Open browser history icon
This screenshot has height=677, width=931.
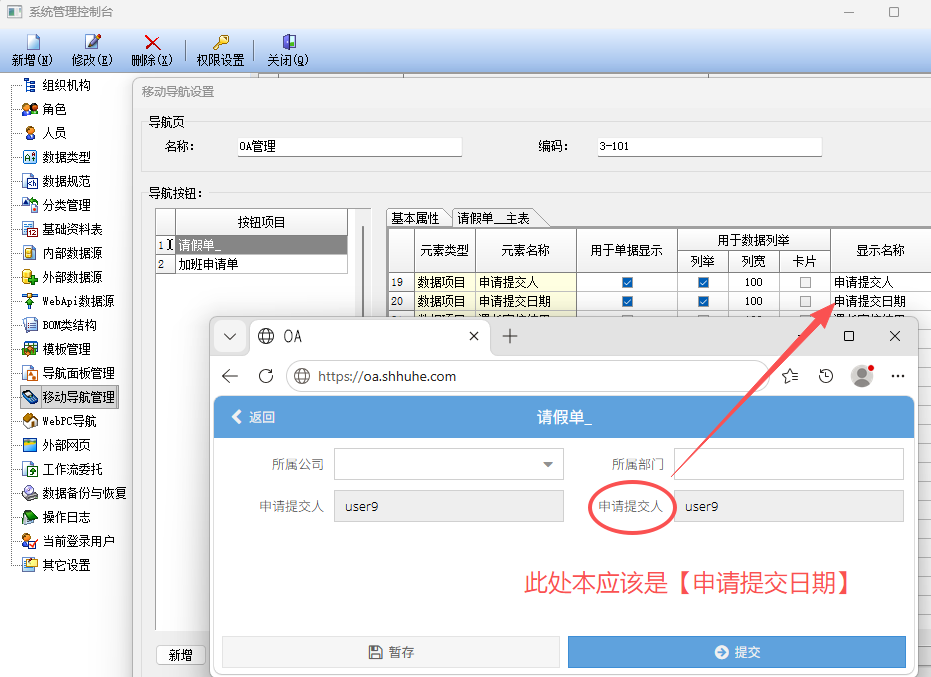(x=826, y=376)
